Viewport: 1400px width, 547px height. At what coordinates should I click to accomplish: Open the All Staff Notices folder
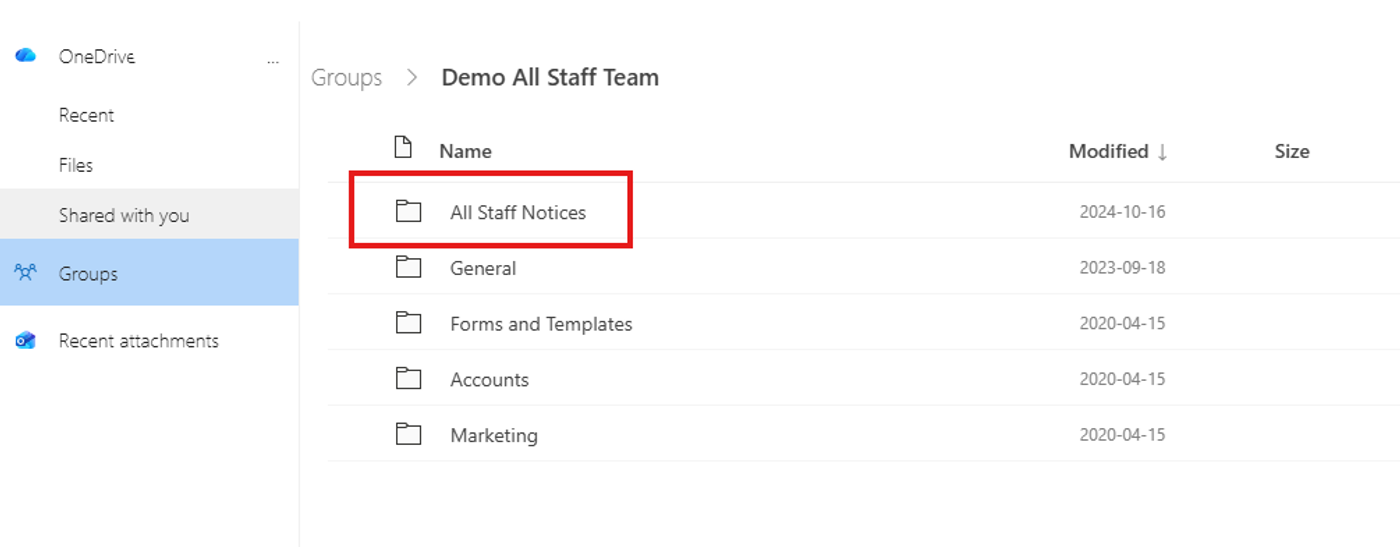[x=518, y=212]
